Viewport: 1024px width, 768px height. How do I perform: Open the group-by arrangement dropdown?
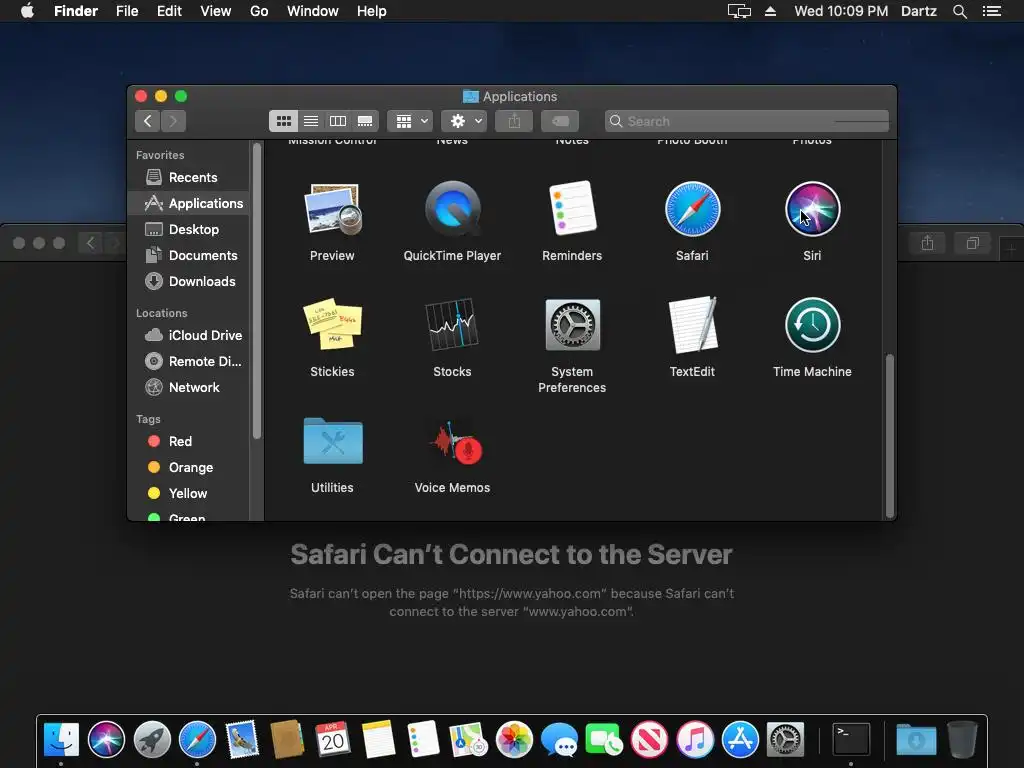coord(410,121)
